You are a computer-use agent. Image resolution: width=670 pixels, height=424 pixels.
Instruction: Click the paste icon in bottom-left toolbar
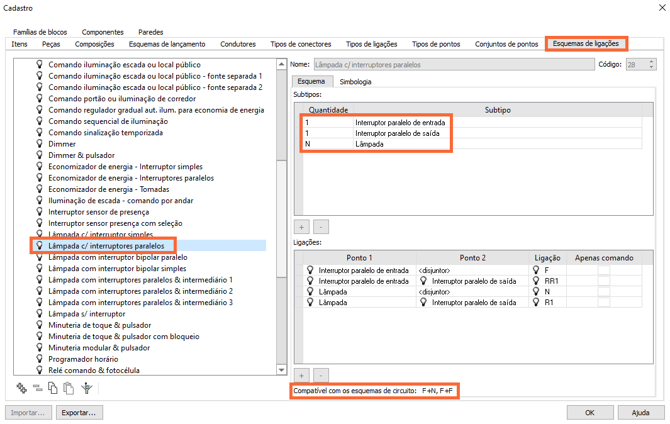[x=69, y=388]
